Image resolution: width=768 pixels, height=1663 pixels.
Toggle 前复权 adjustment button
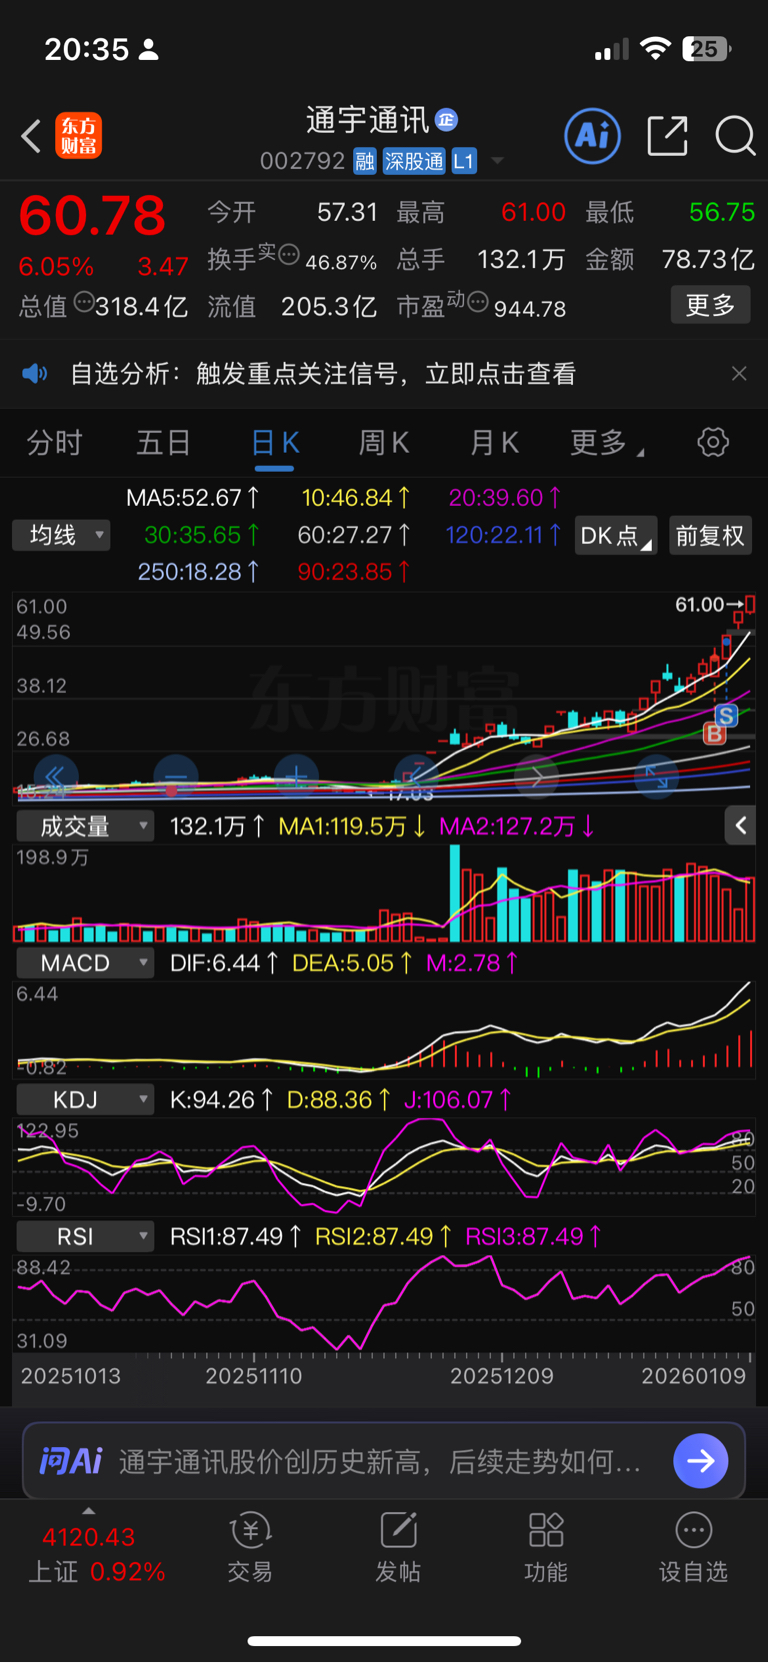tap(710, 536)
